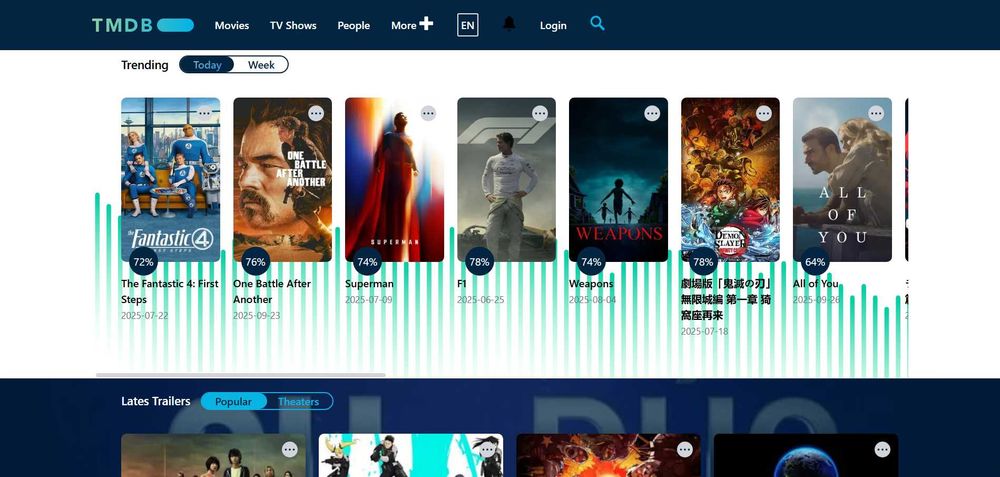Screen dimensions: 1000x477
Task: Select Popular in Latest Trailers
Action: point(233,401)
